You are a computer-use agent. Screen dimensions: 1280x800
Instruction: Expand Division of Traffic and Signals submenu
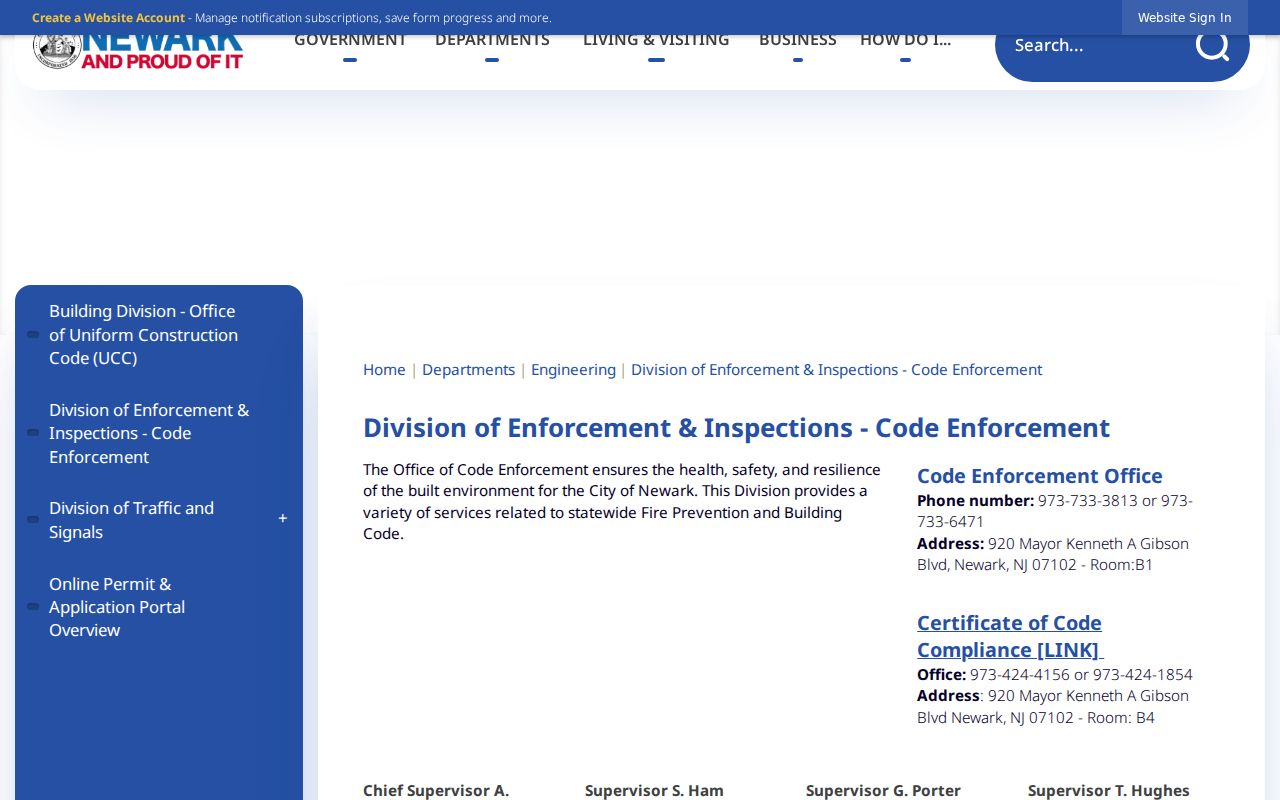coord(283,519)
